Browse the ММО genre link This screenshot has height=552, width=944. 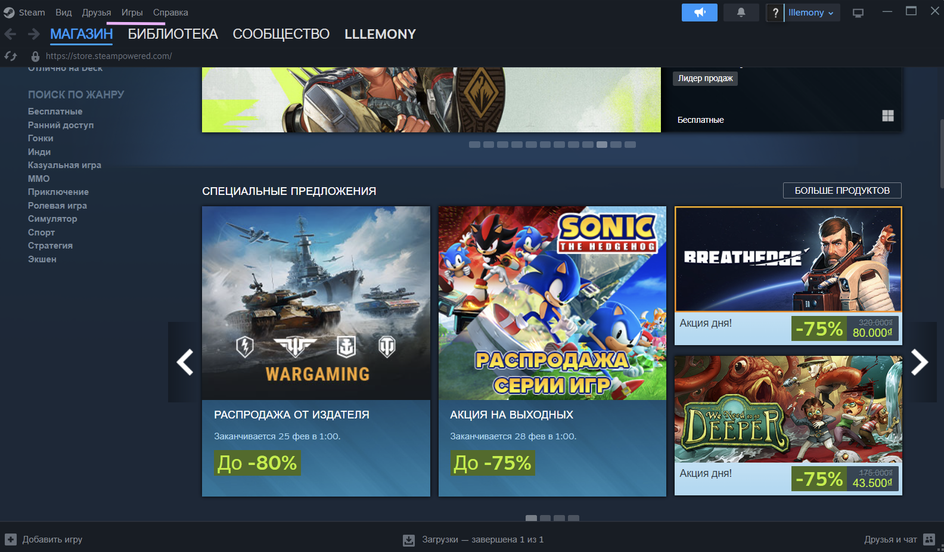[x=39, y=179]
